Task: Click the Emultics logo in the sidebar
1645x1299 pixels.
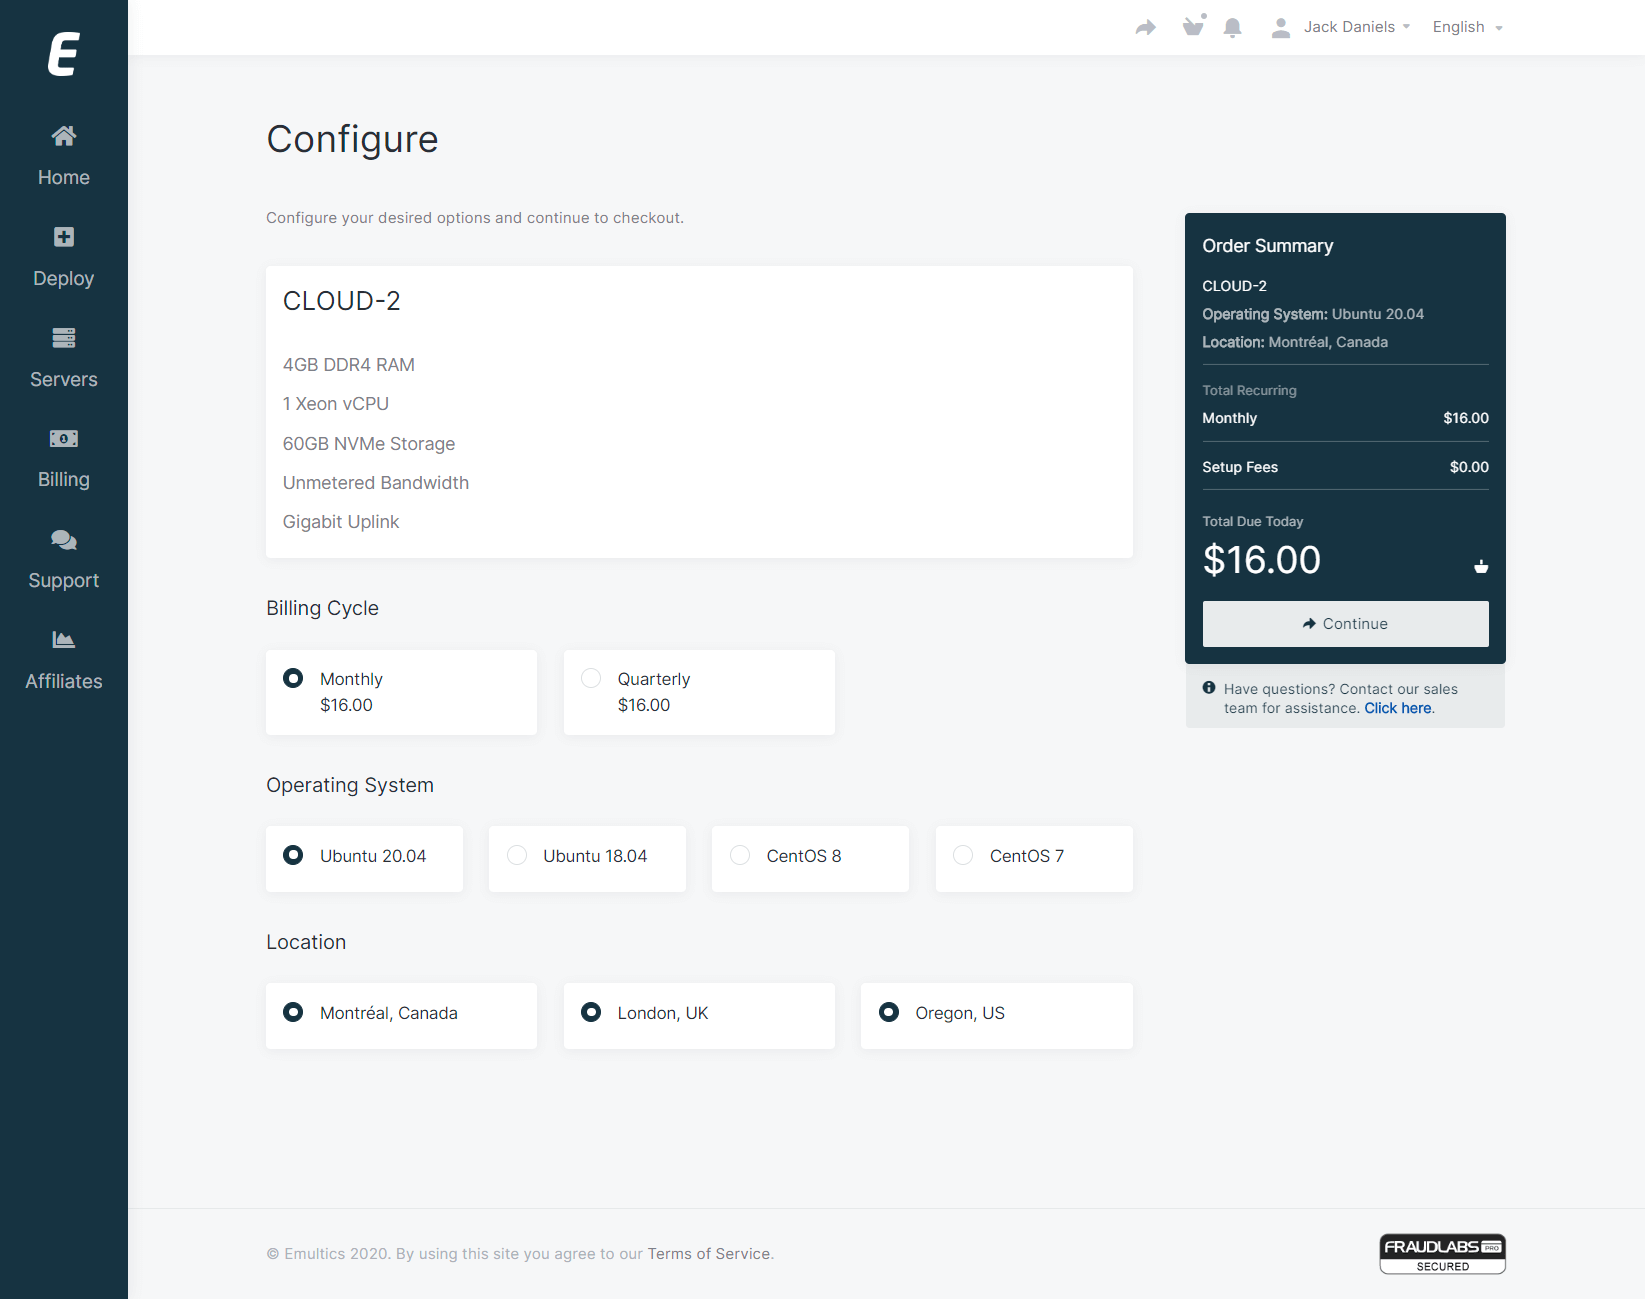Action: click(x=63, y=54)
